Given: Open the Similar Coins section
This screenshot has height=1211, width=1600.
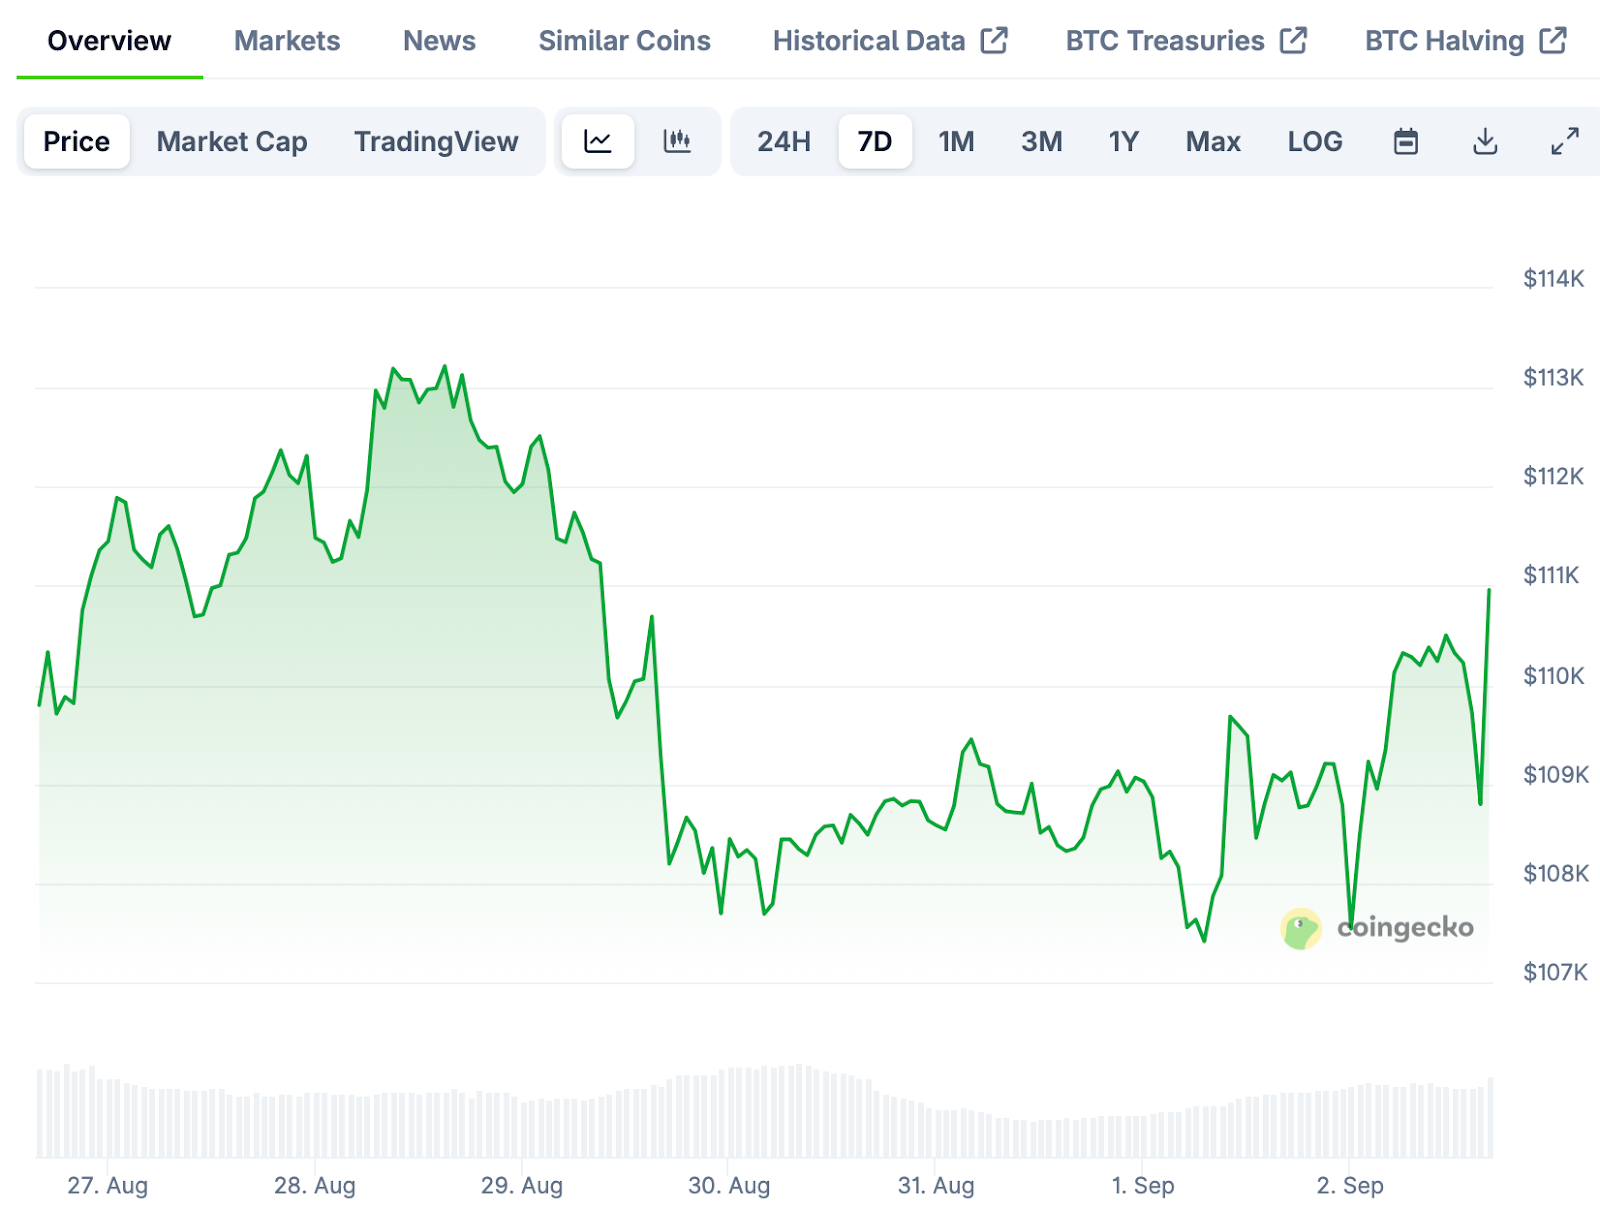Looking at the screenshot, I should 624,40.
